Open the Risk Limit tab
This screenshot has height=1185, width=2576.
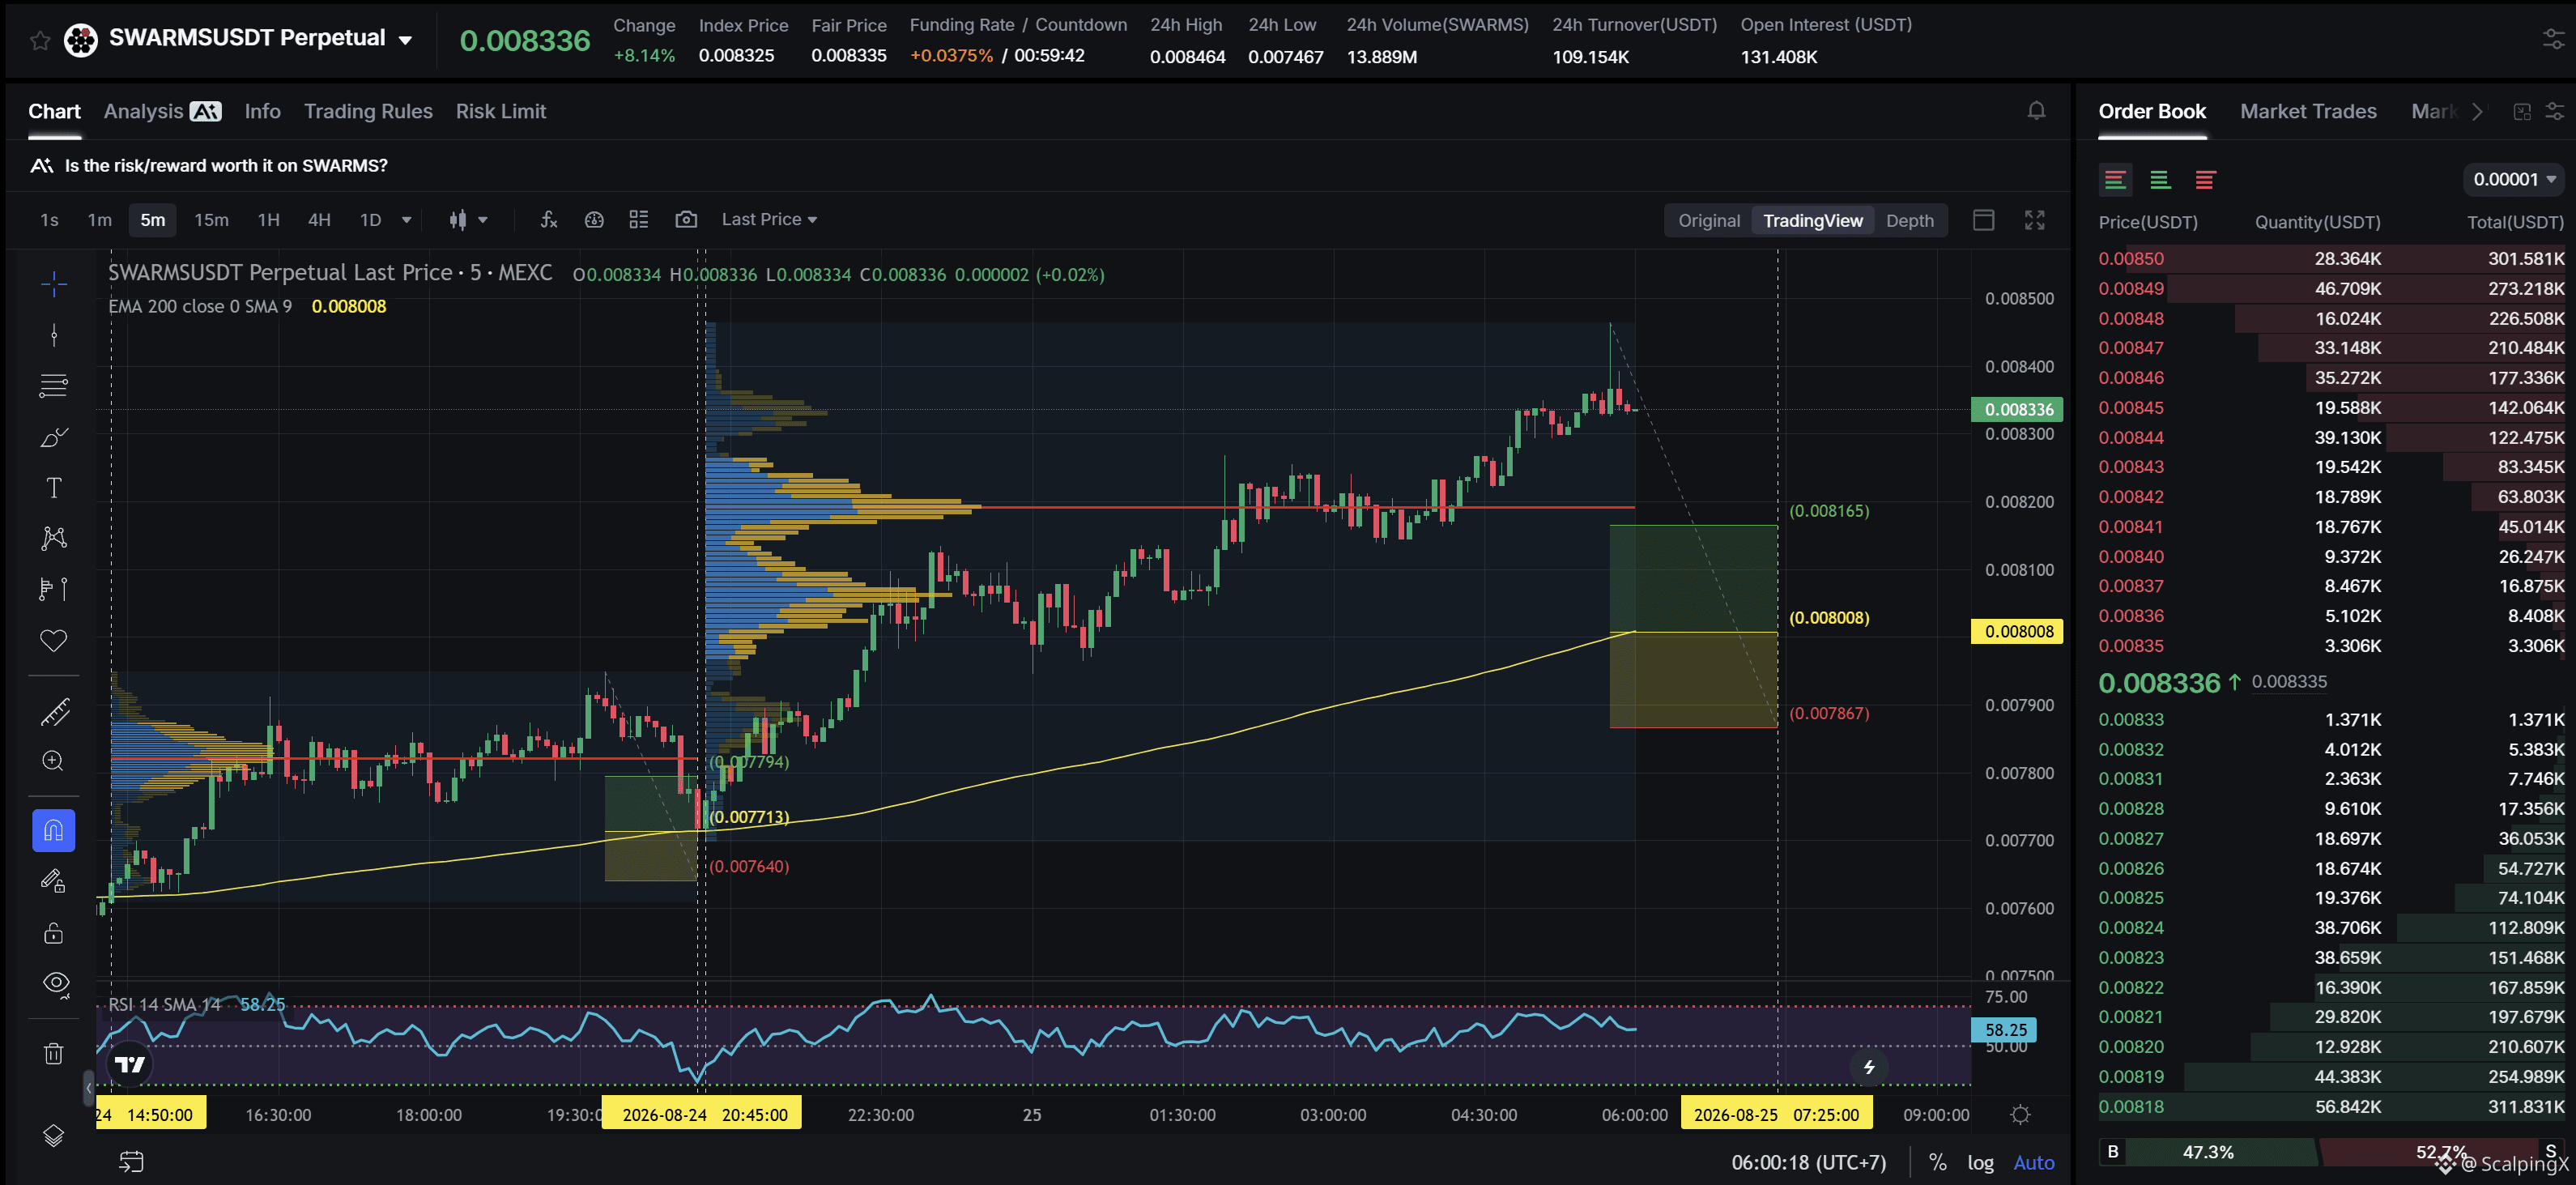(x=501, y=111)
